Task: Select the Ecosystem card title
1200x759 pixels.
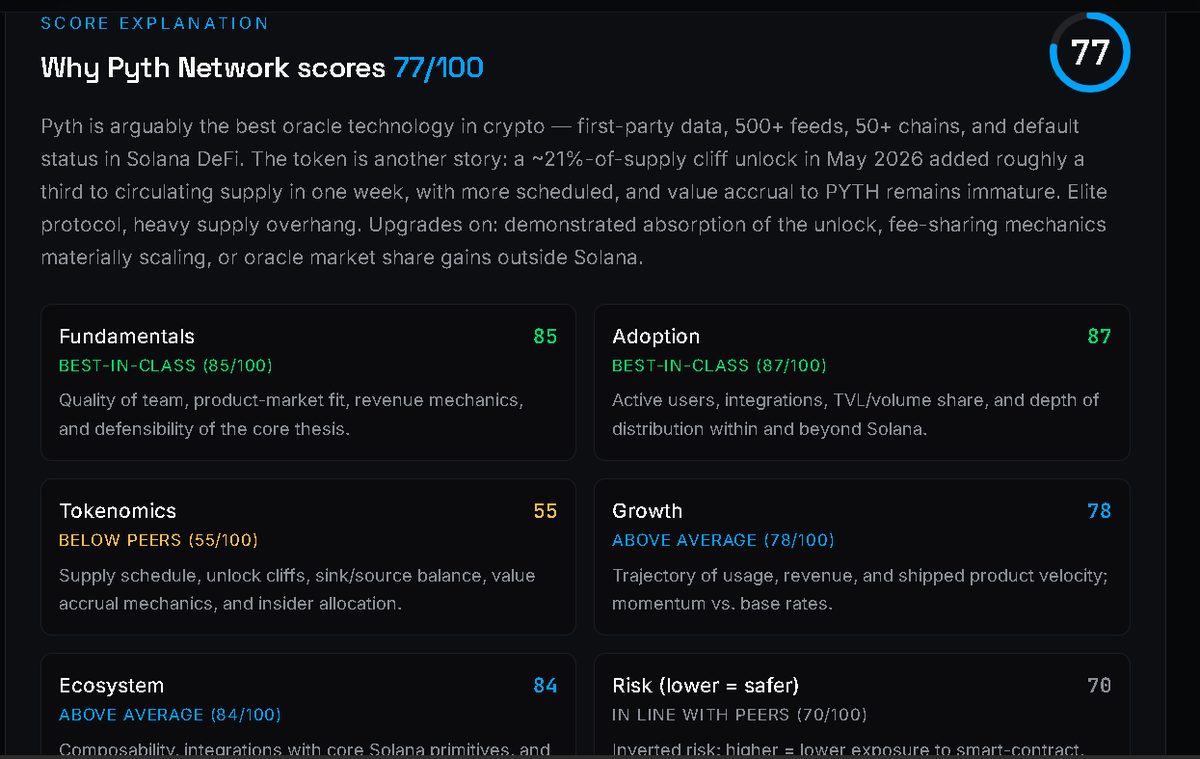Action: click(x=111, y=686)
